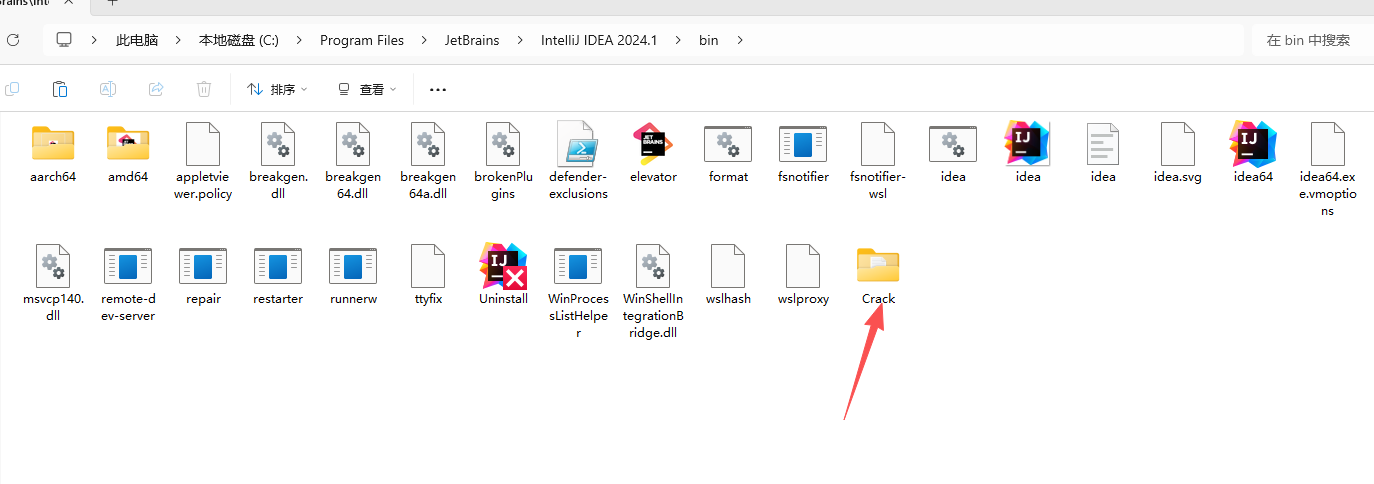Select the Crack folder
The height and width of the screenshot is (484, 1374).
point(878,278)
